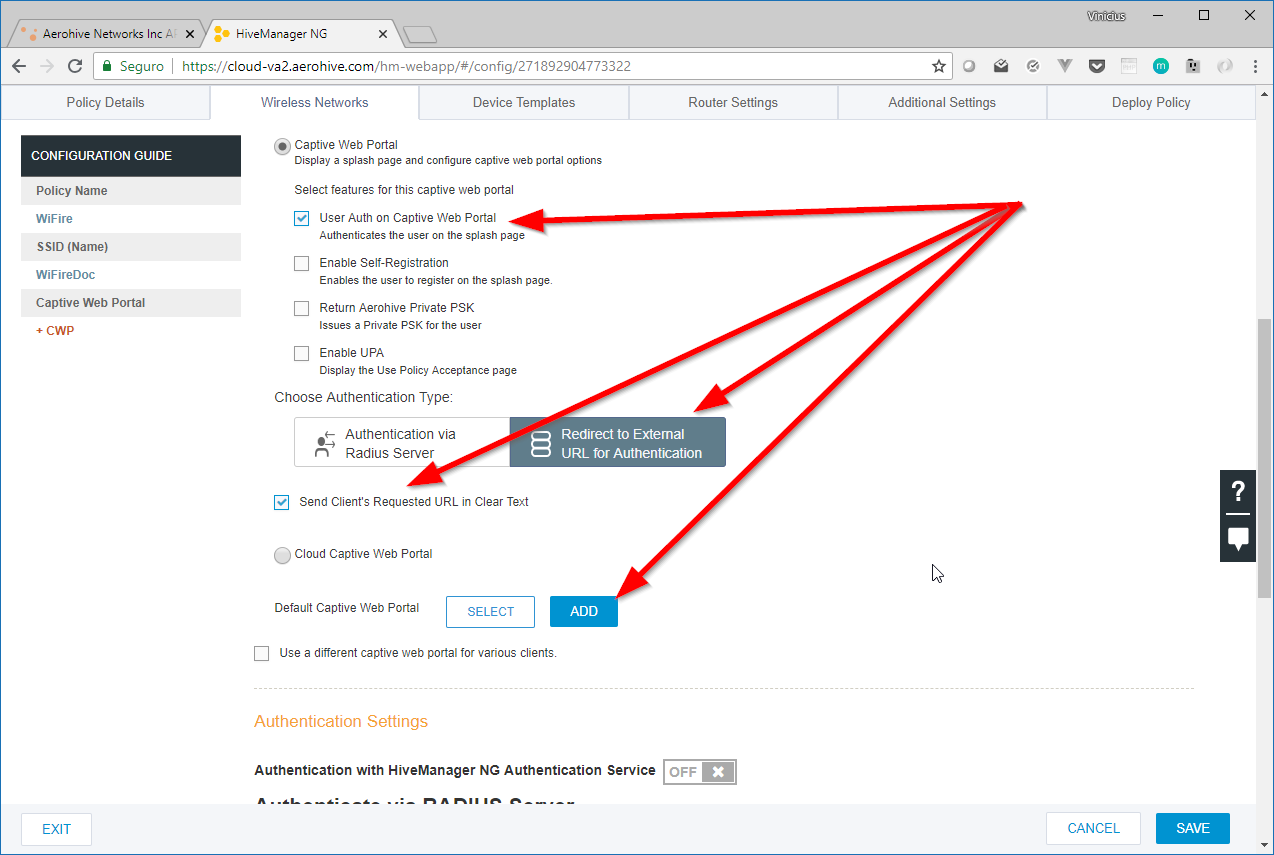This screenshot has width=1274, height=855.
Task: Open the envelope checkmark extension icon
Action: (x=1001, y=66)
